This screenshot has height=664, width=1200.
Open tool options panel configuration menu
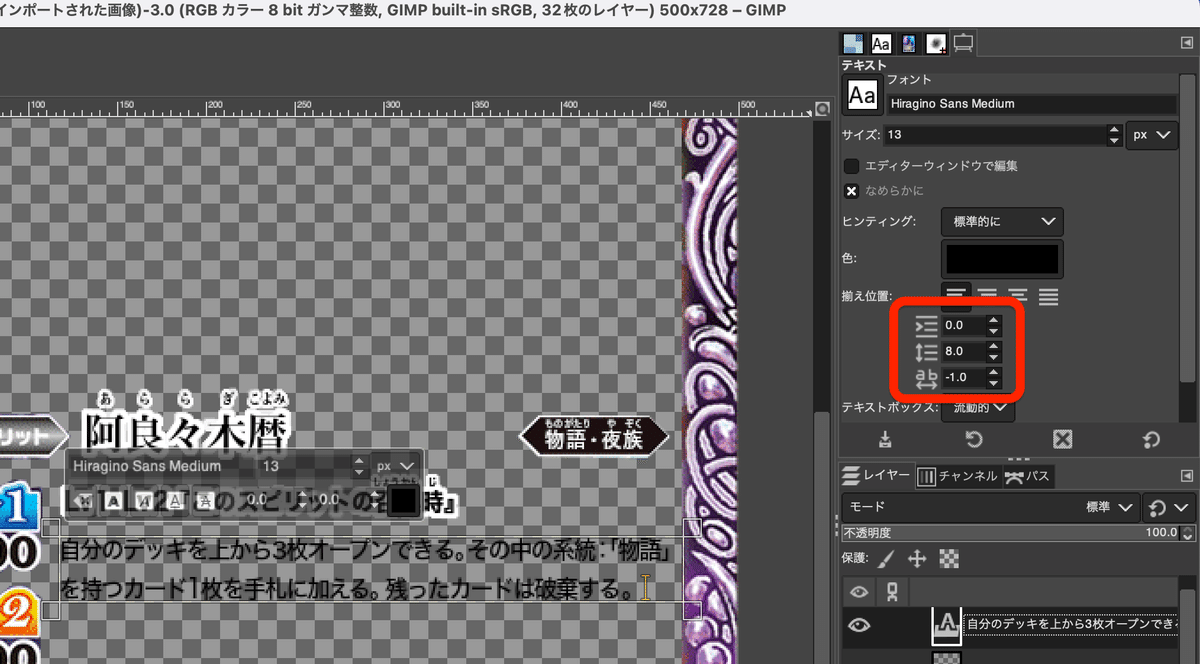click(x=1187, y=42)
